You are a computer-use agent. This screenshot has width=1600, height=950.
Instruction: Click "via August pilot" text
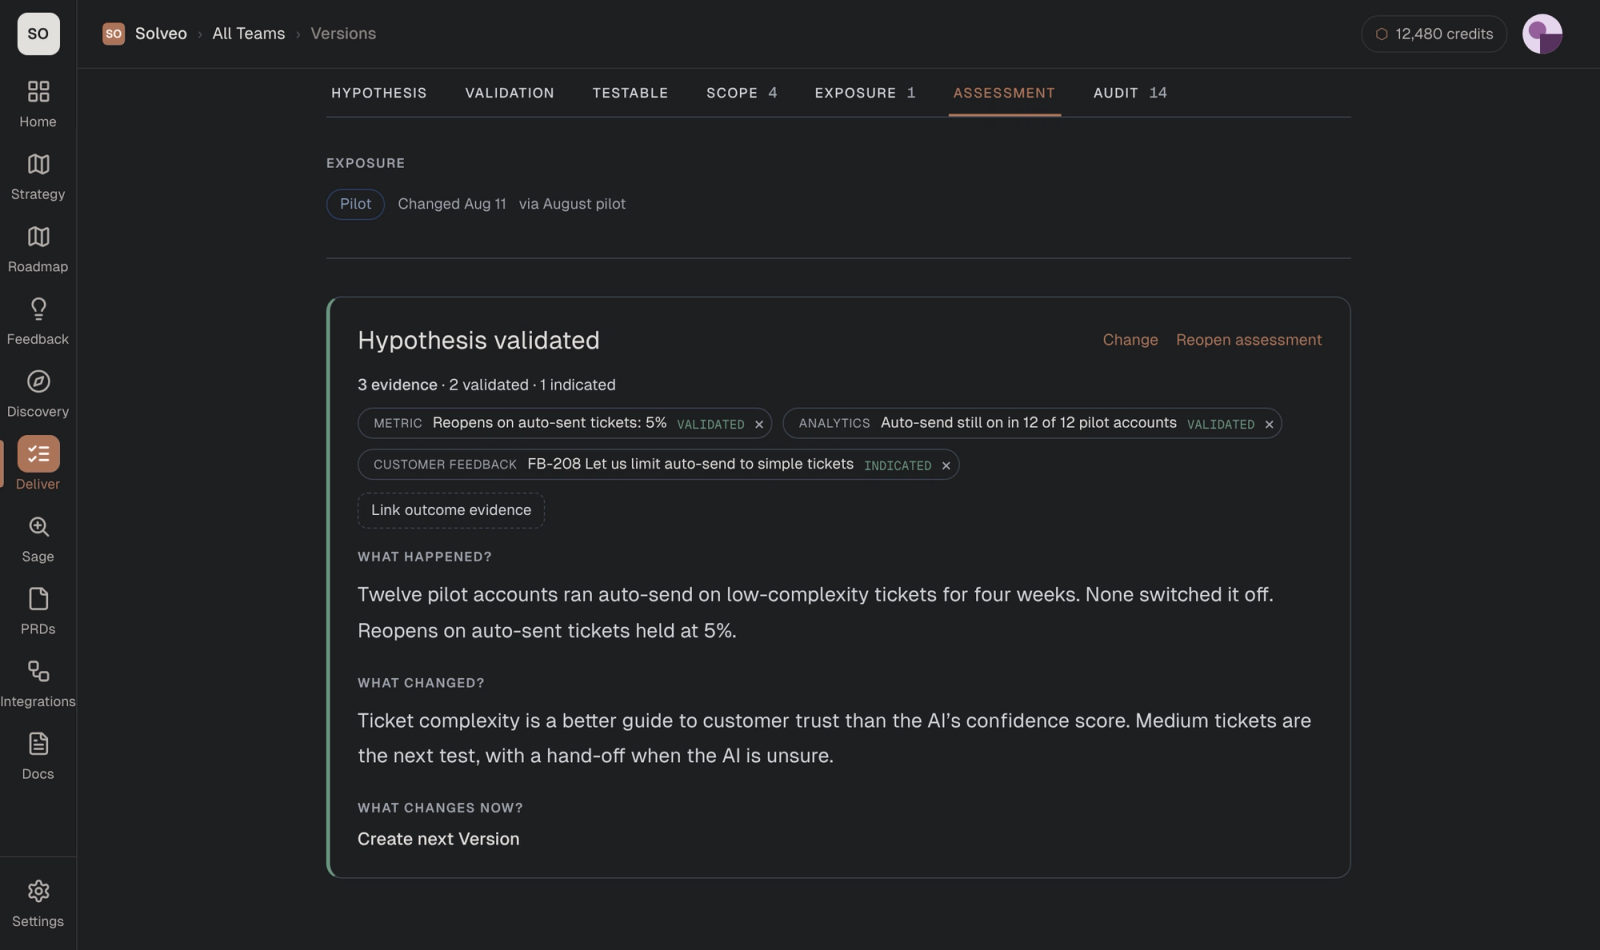[x=572, y=204]
